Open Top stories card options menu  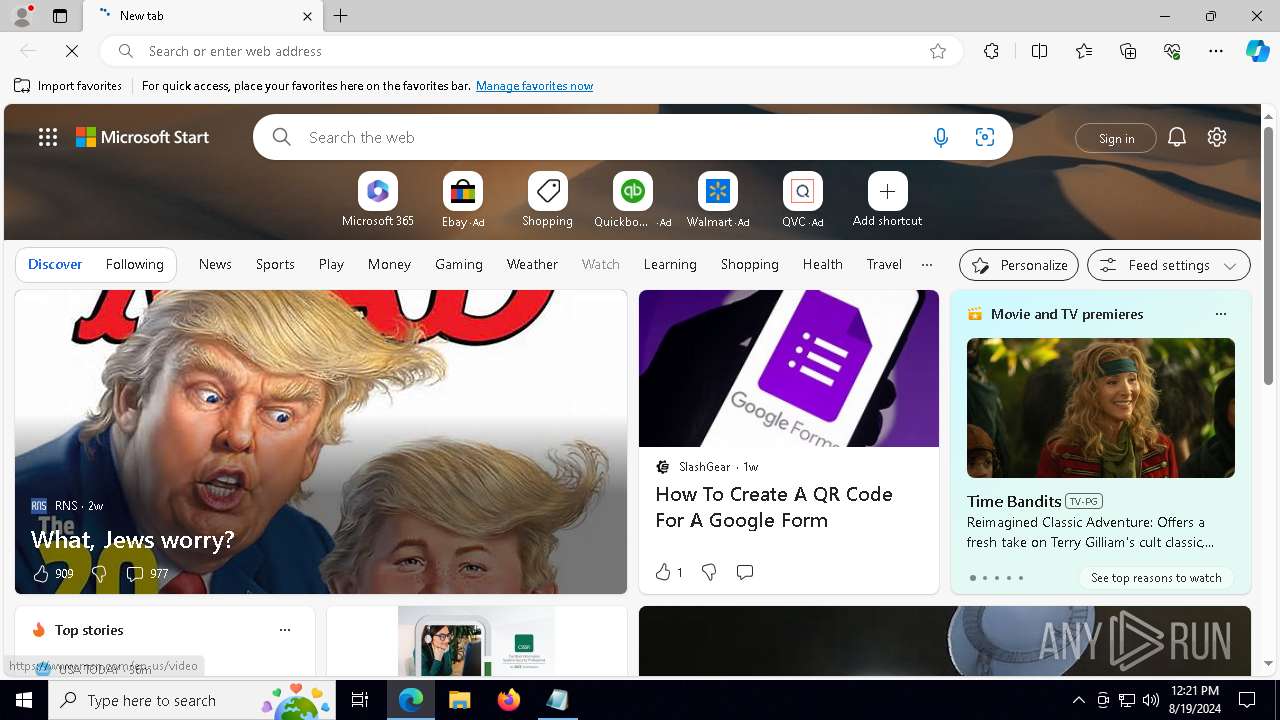coord(285,630)
